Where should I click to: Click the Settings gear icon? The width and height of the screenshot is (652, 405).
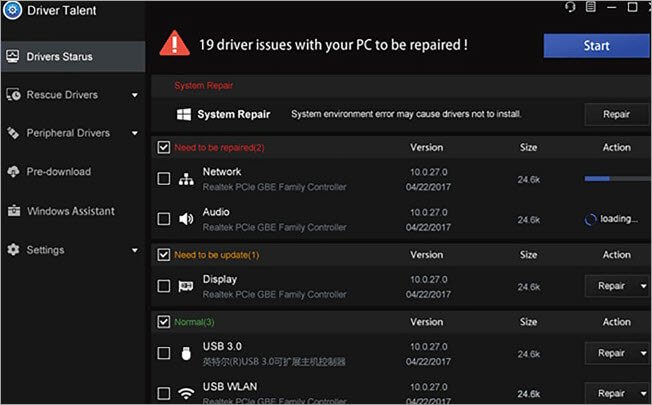coord(13,249)
